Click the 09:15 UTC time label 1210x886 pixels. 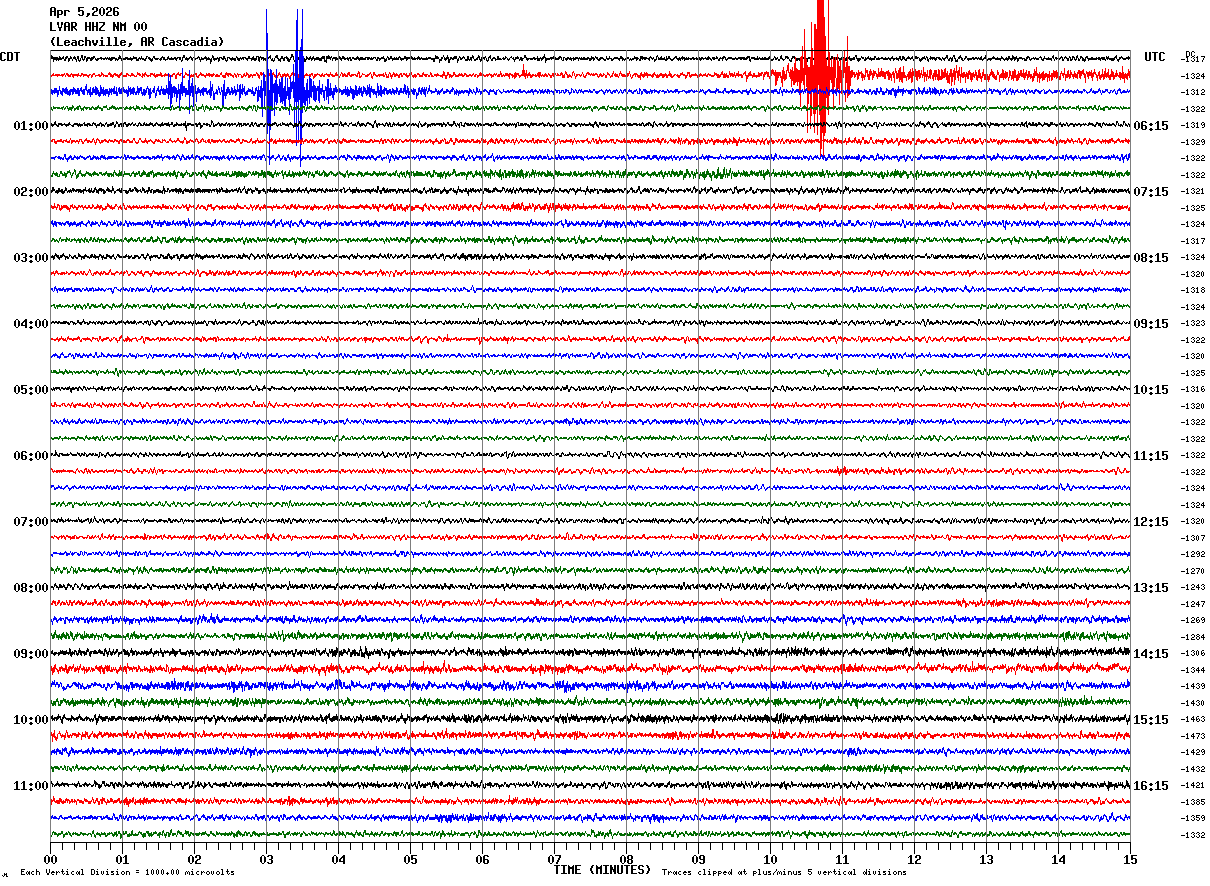1150,323
